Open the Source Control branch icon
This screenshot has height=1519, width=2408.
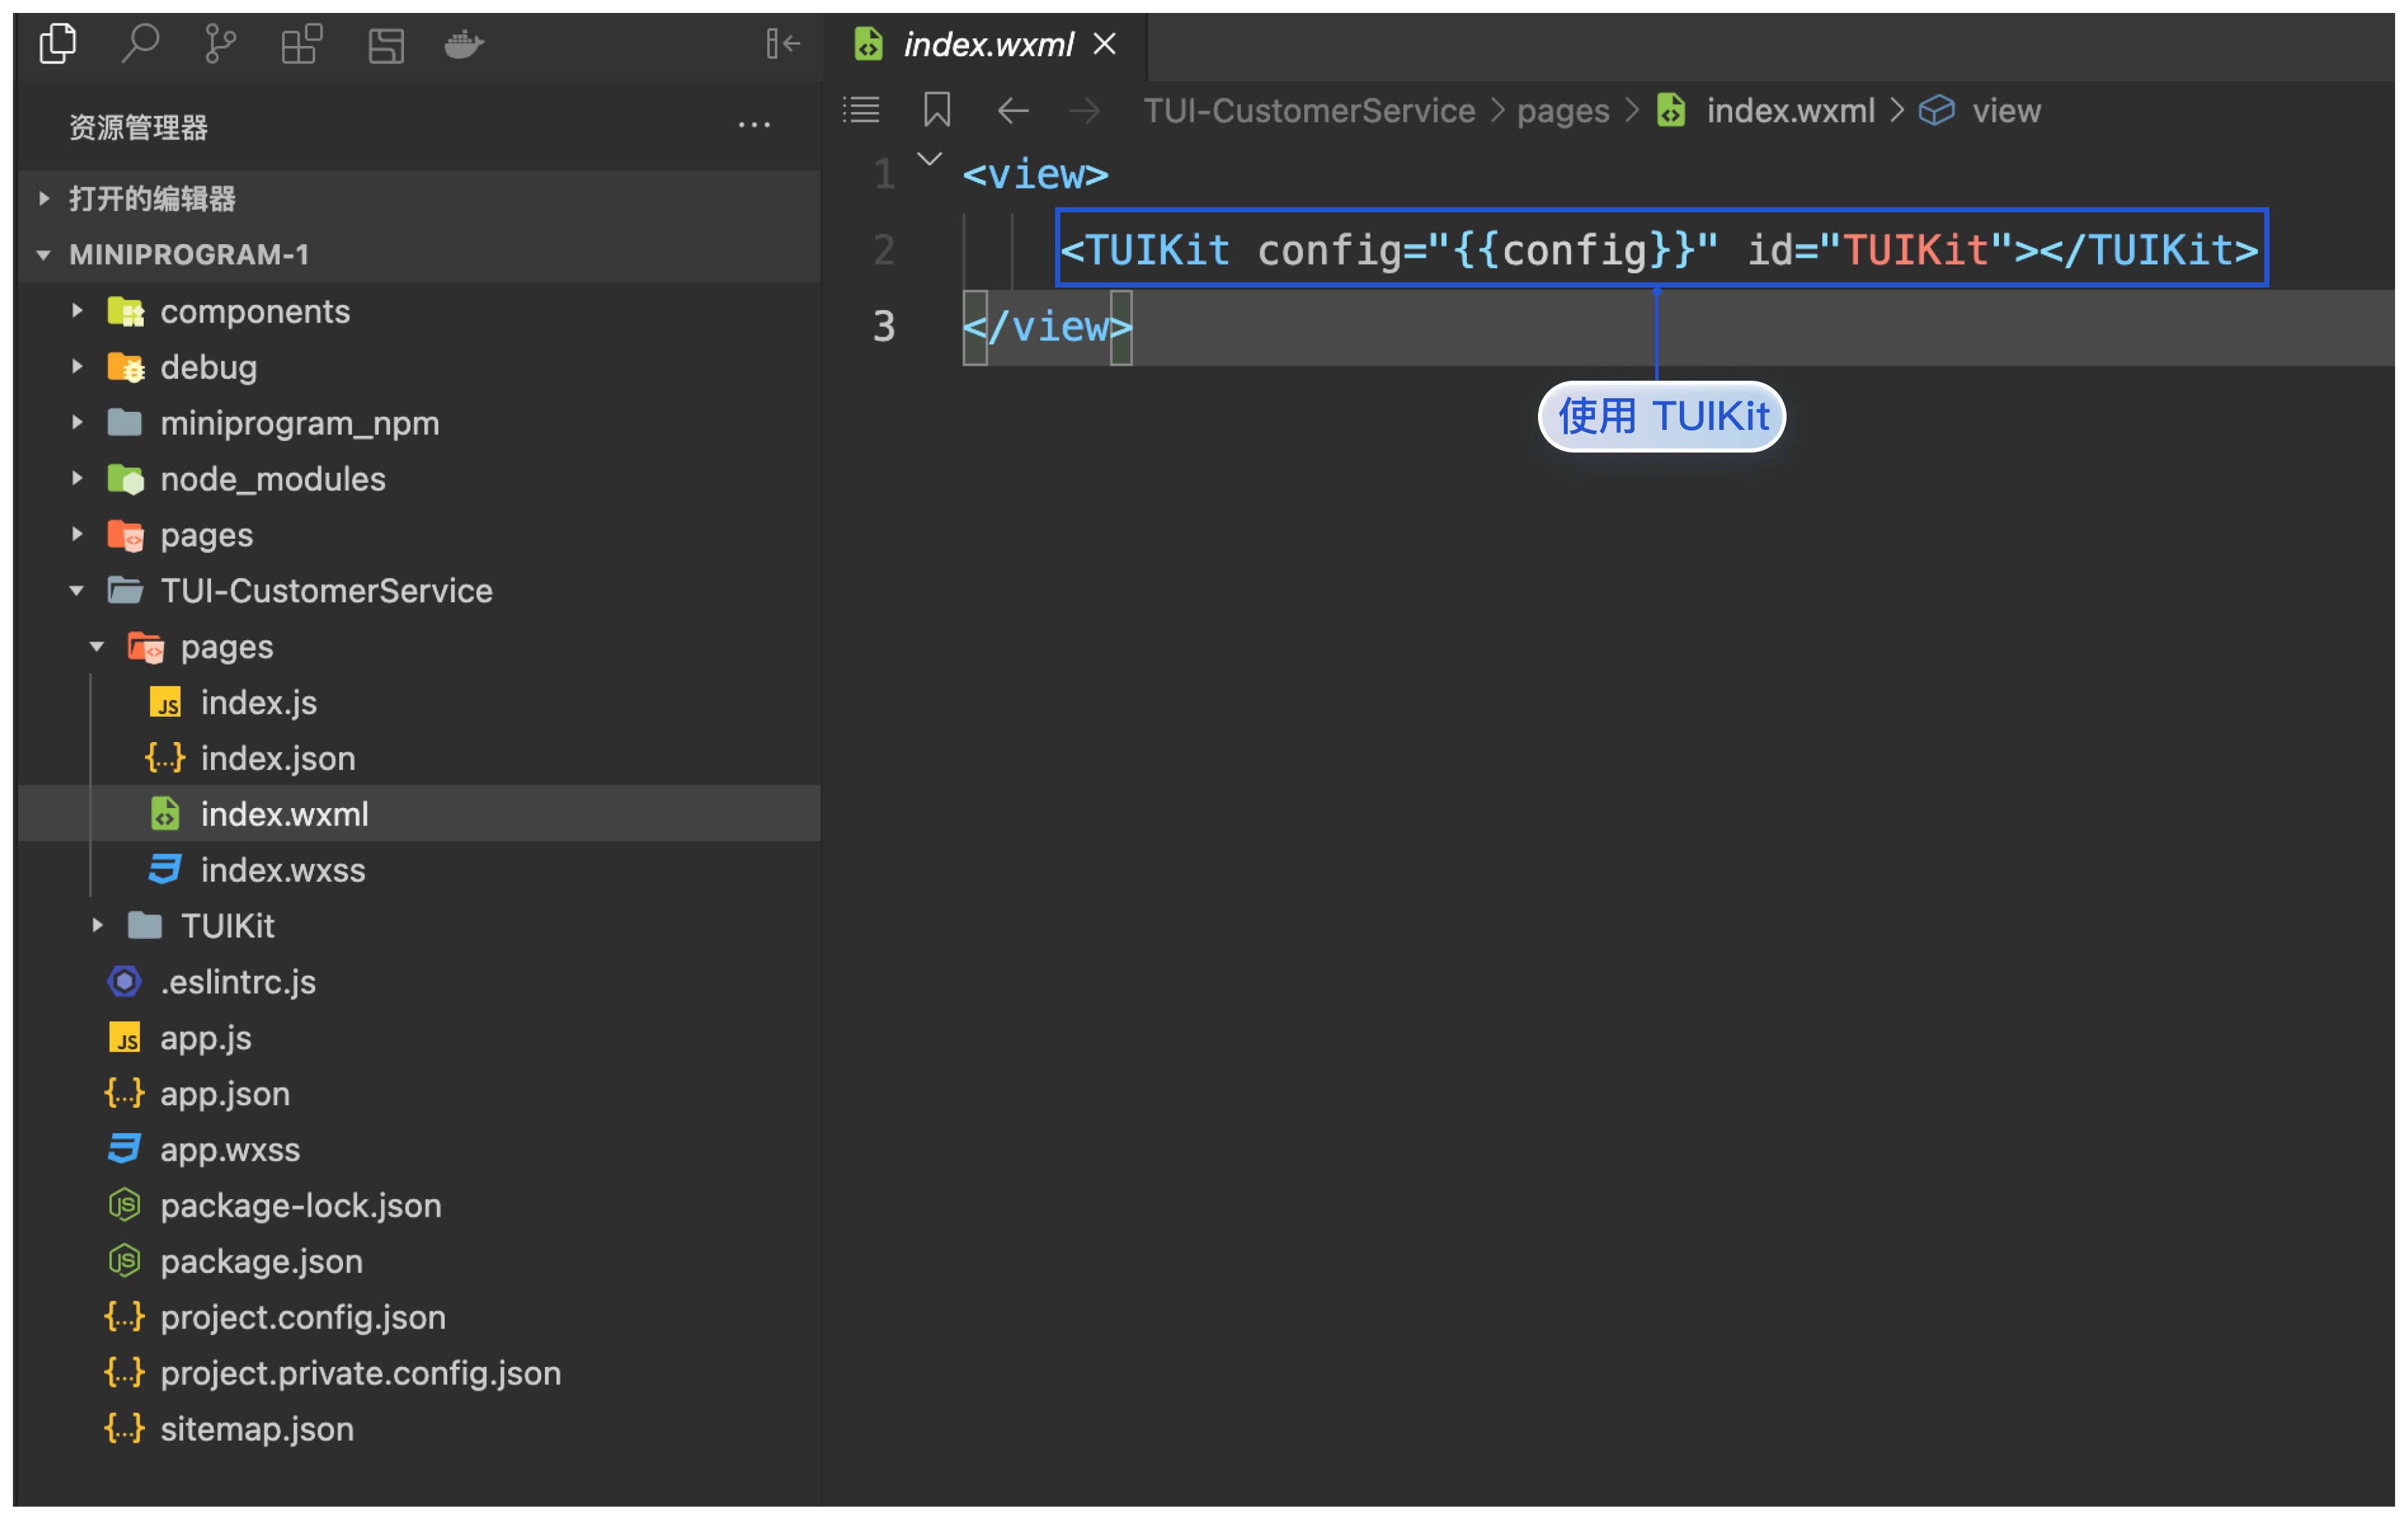tap(220, 44)
